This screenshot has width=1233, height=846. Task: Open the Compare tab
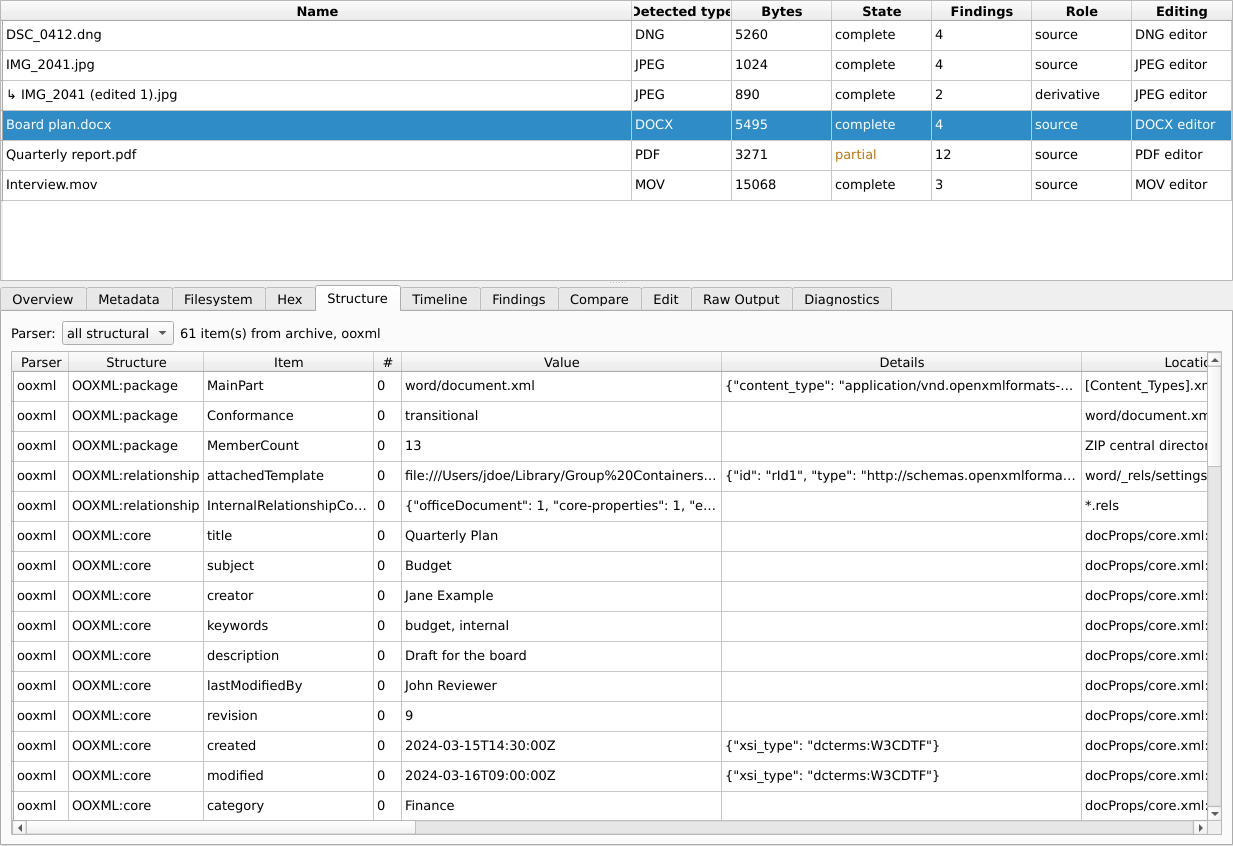(599, 299)
